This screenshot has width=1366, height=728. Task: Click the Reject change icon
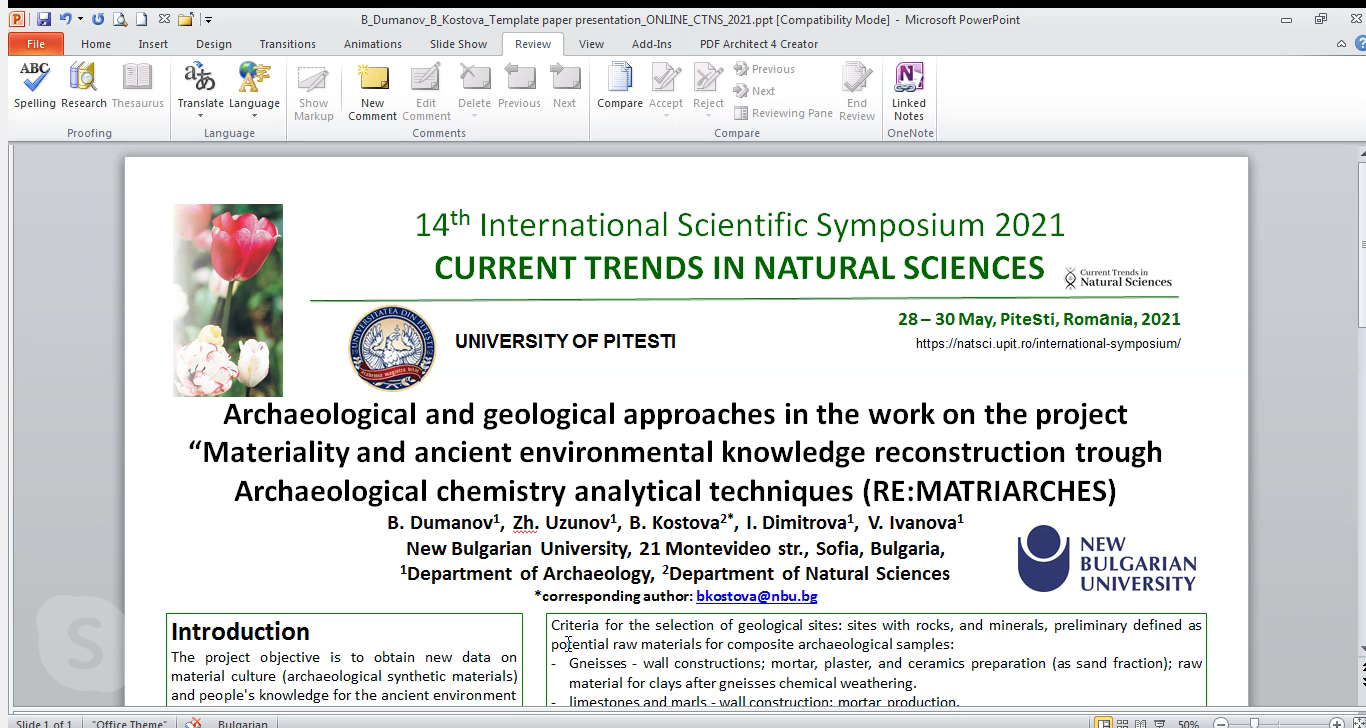[708, 78]
